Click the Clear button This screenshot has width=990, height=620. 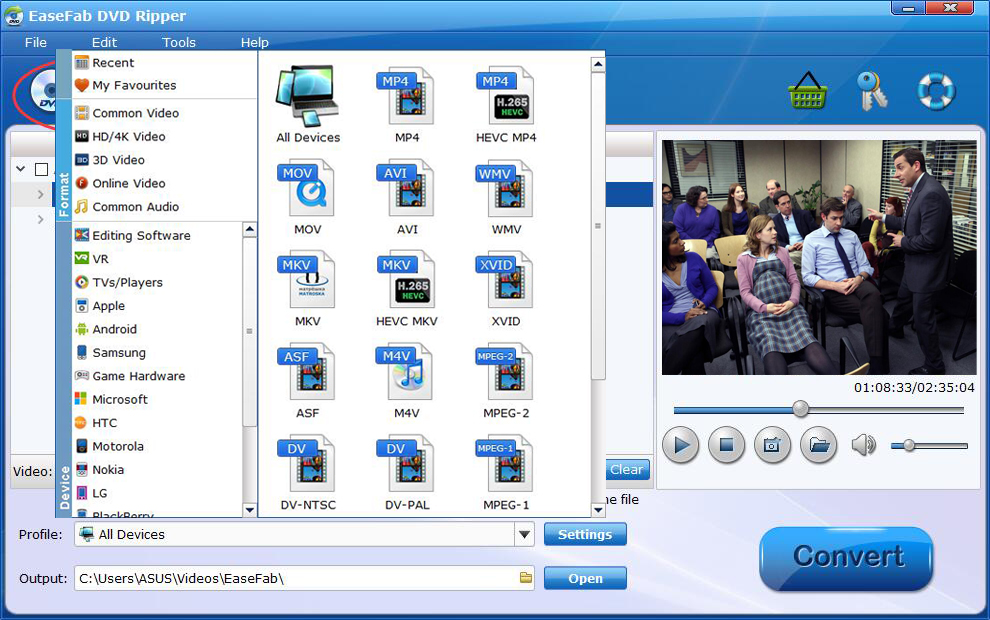(x=627, y=469)
